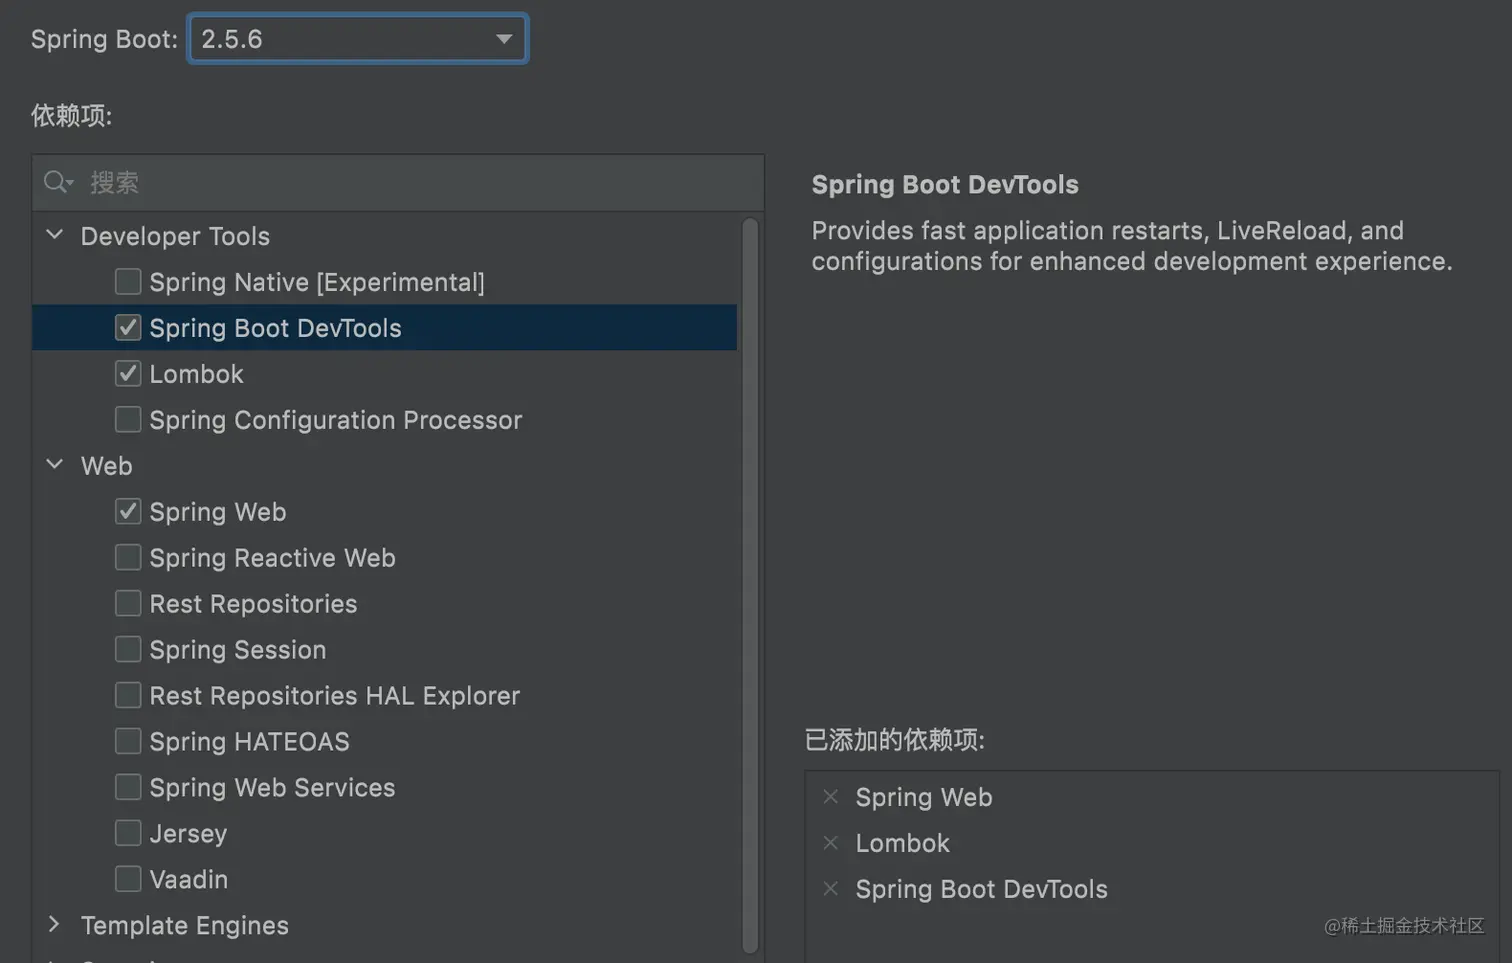Check the Spring HATEOAS checkbox
1512x963 pixels.
(x=128, y=742)
